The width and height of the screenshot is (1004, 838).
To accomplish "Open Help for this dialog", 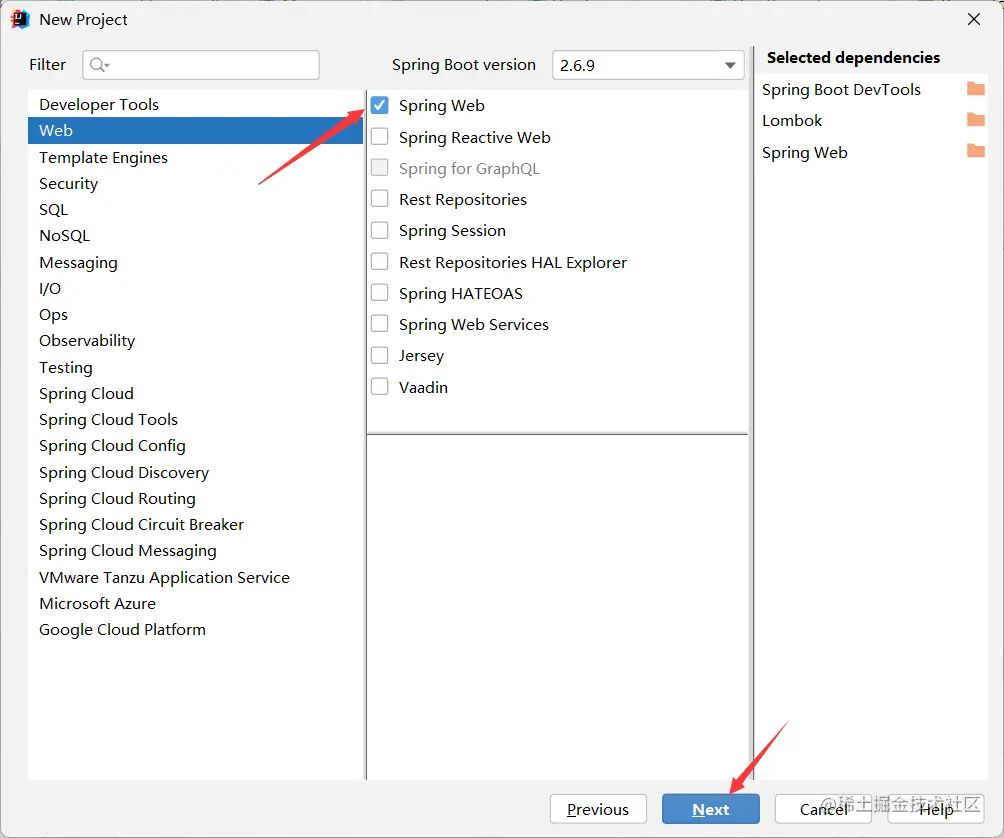I will (936, 809).
